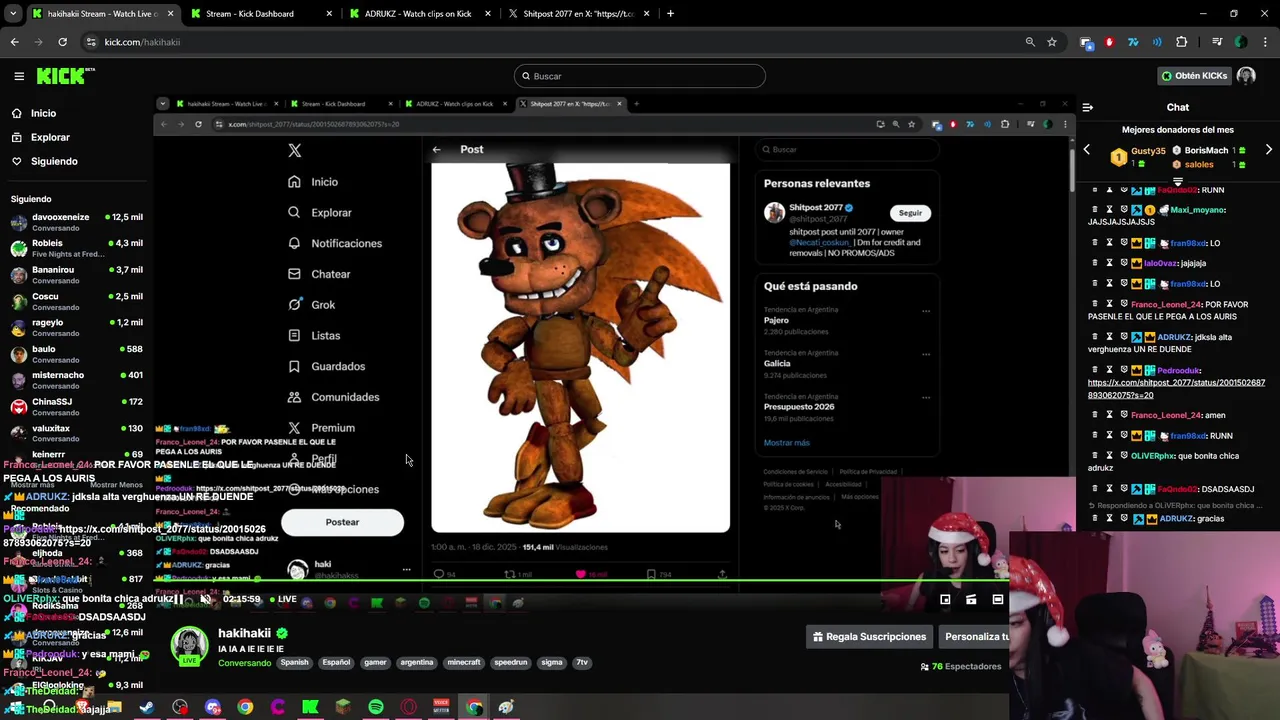Open baulo channel in following list
The height and width of the screenshot is (720, 1280).
coord(76,354)
